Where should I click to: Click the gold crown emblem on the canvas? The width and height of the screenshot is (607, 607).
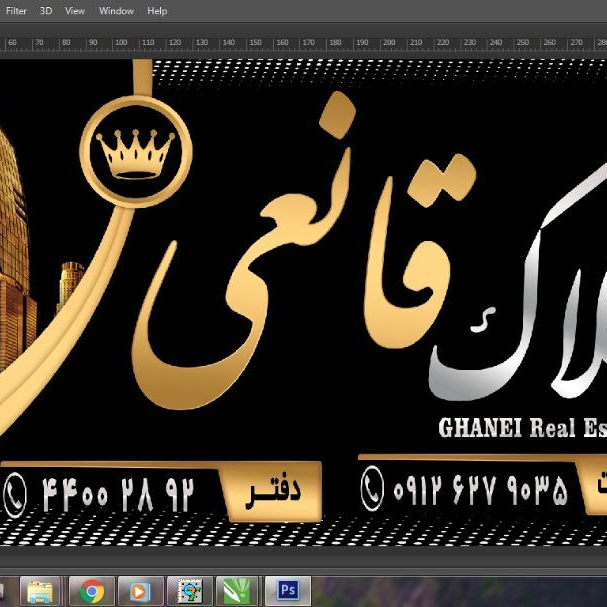[x=135, y=154]
